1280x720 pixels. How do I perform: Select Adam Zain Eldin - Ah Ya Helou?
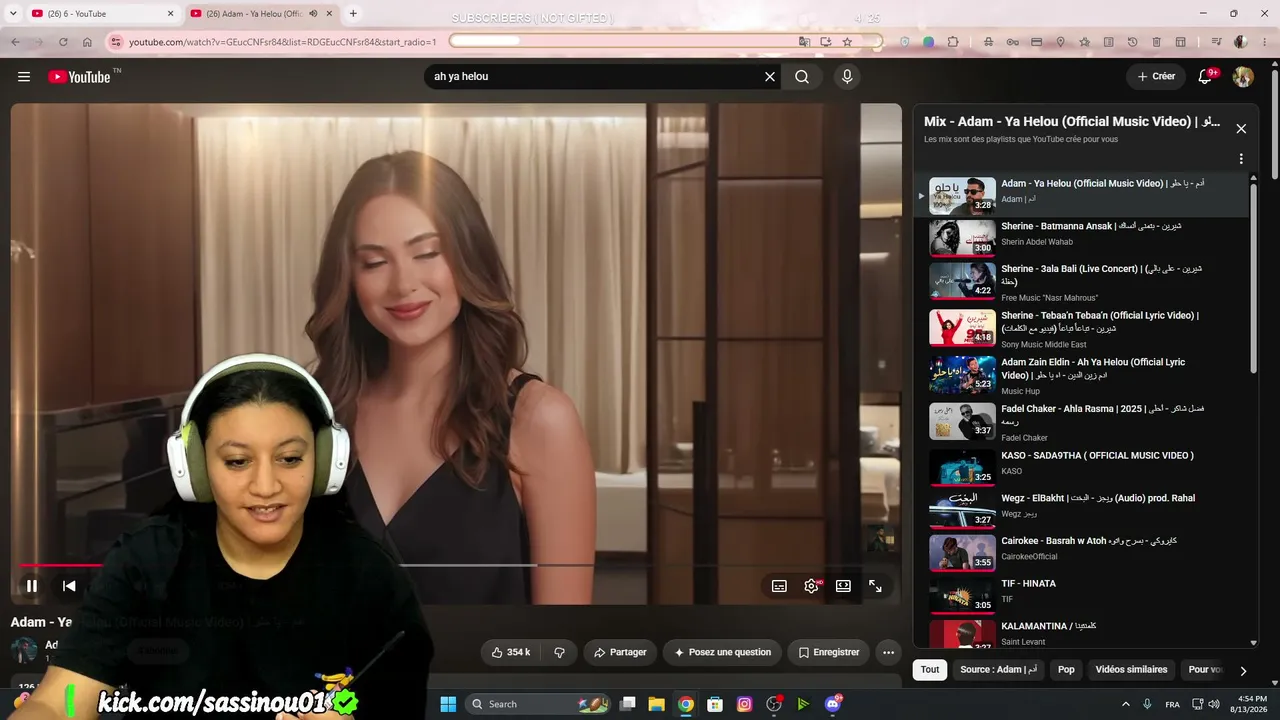1083,375
